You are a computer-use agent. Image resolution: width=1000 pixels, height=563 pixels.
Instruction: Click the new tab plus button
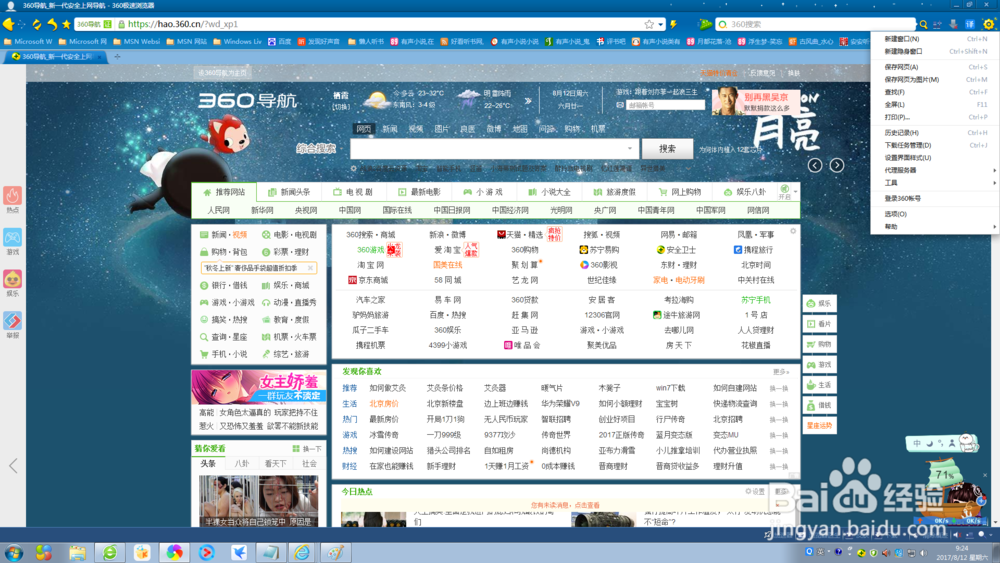tap(117, 57)
